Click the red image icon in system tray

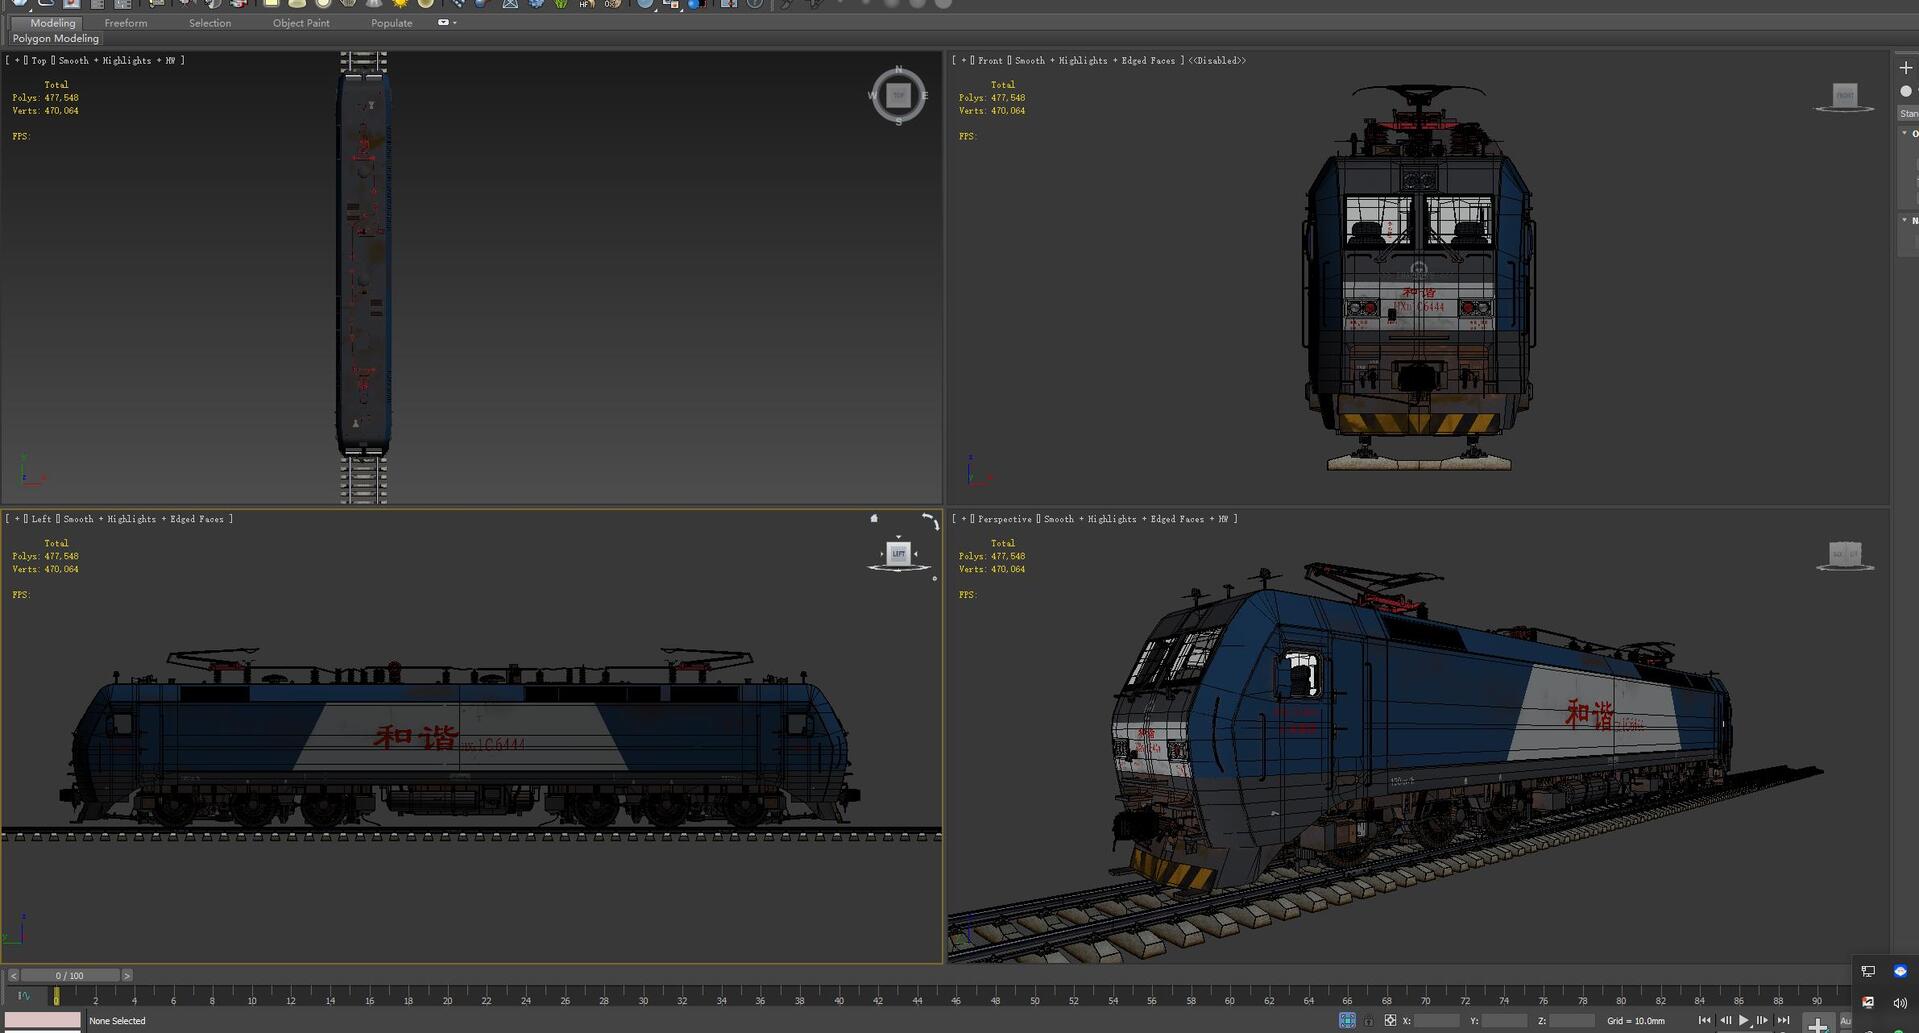click(1868, 1002)
